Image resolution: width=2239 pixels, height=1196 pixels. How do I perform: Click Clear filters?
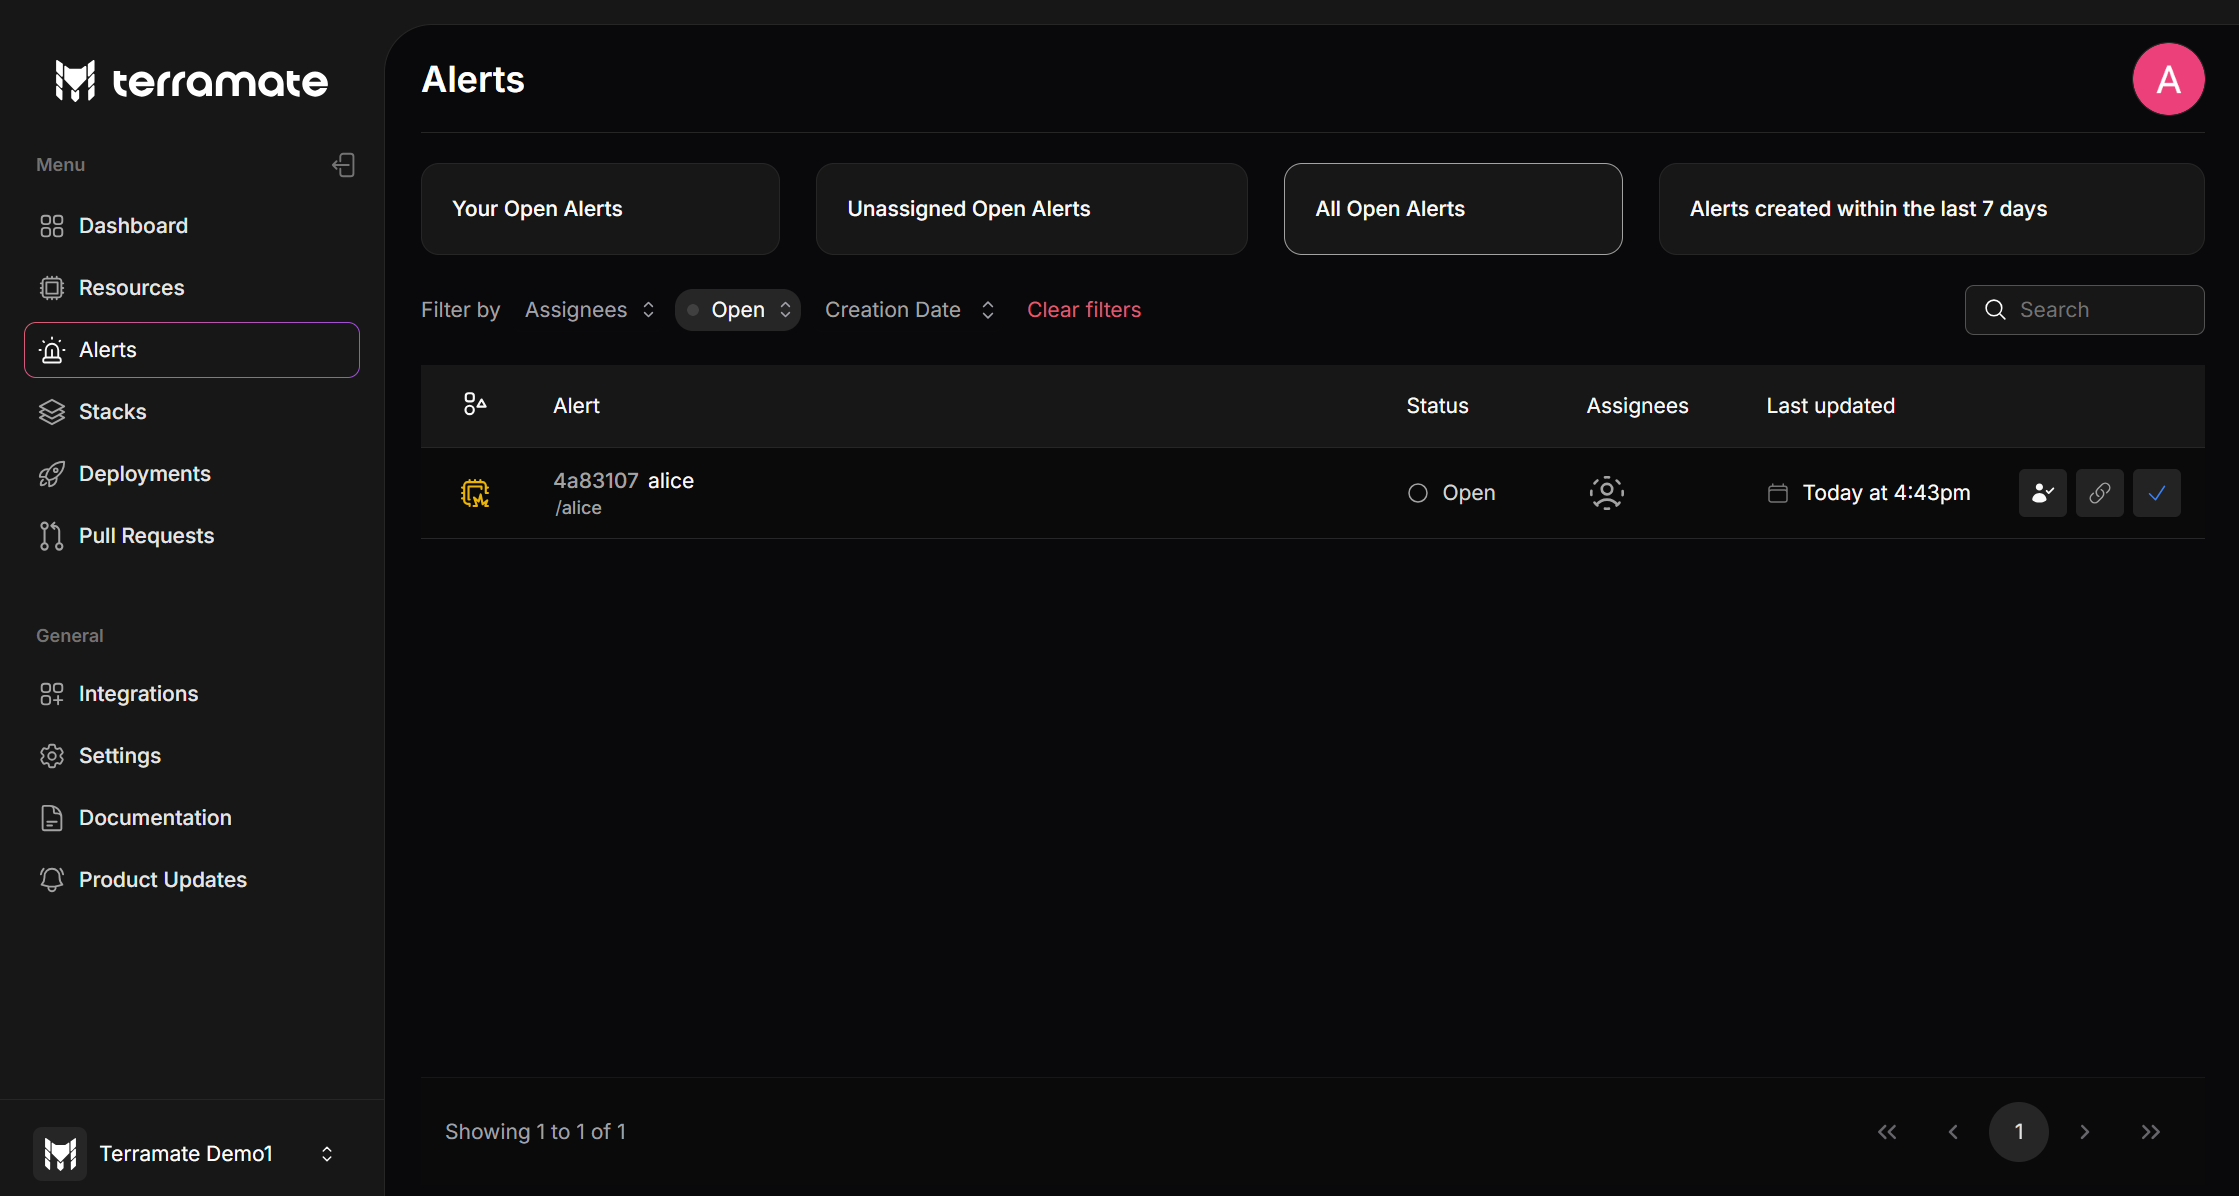(1084, 310)
